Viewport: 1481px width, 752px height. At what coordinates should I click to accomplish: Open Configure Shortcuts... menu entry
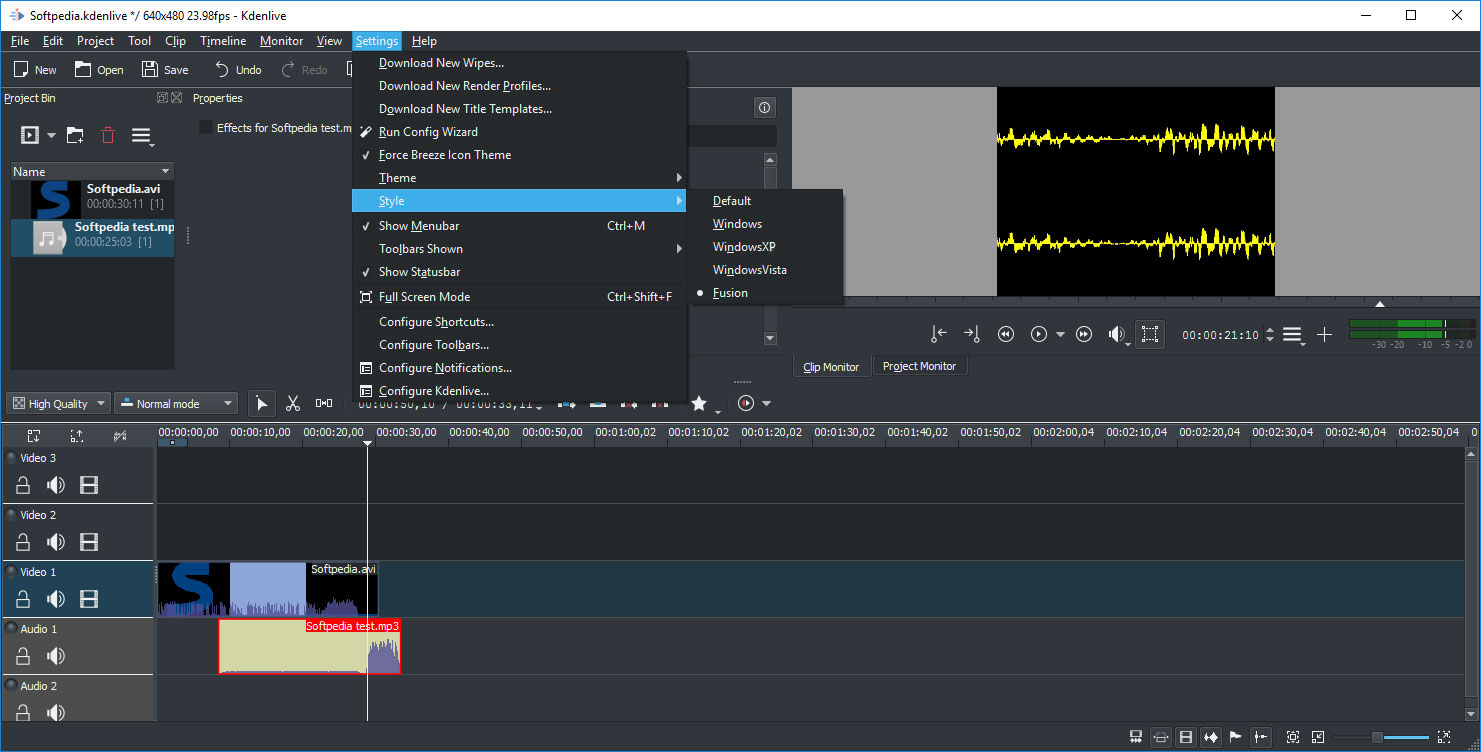pos(436,322)
